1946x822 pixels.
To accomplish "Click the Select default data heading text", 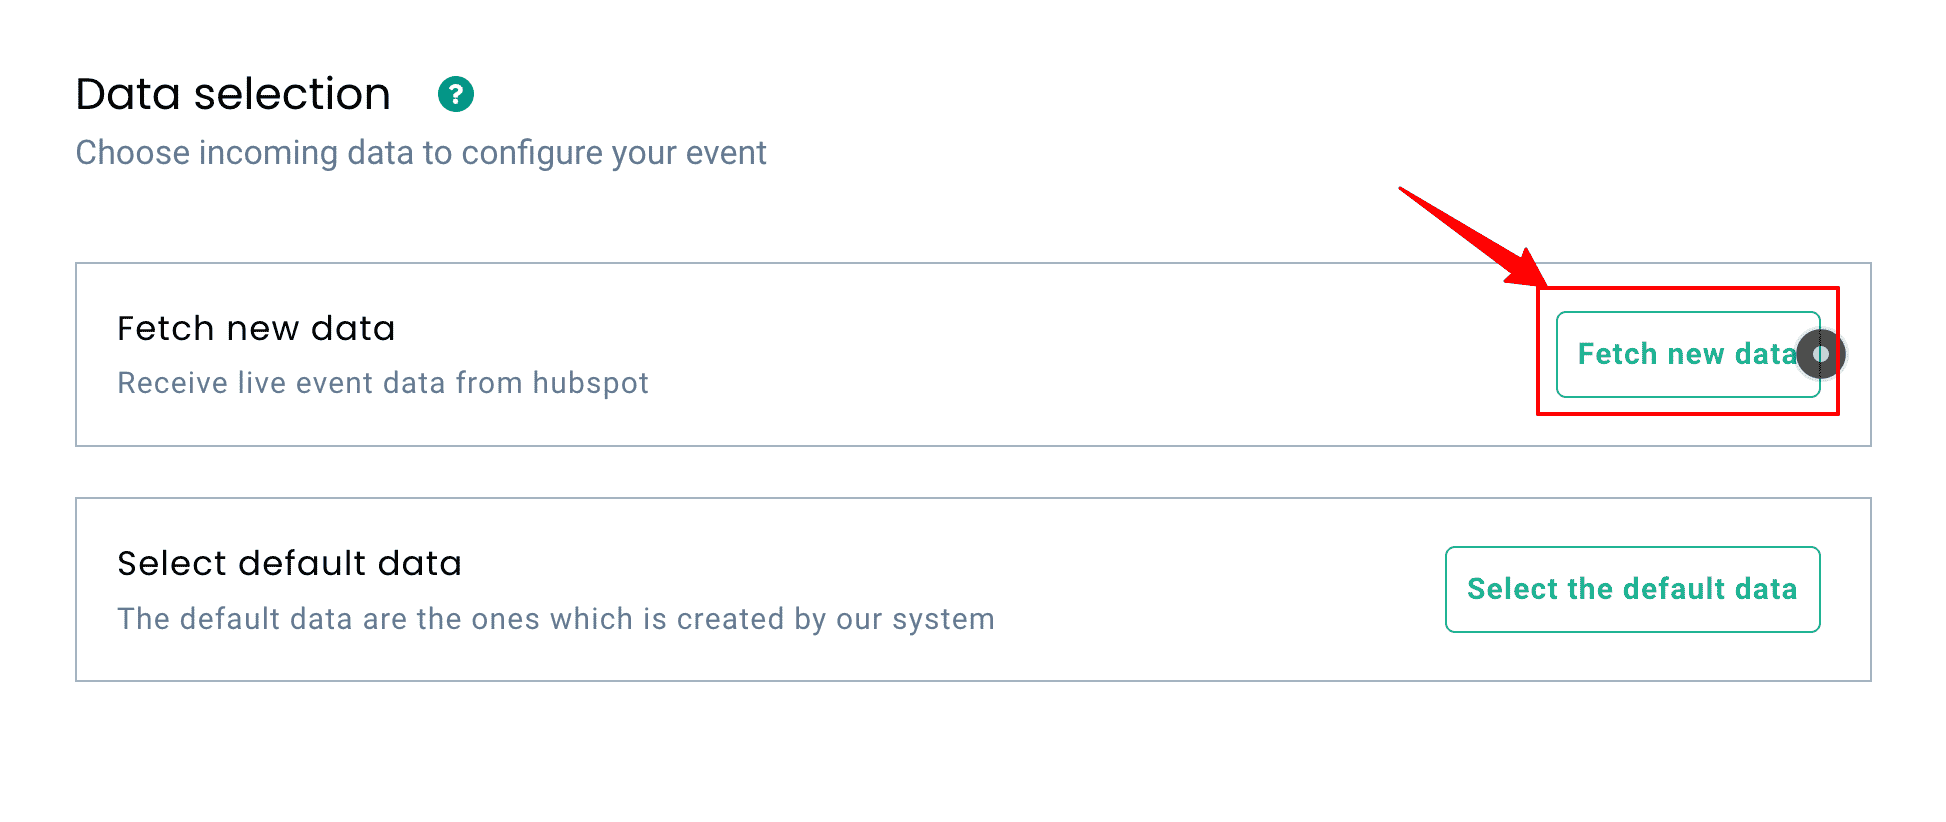I will pyautogui.click(x=289, y=563).
